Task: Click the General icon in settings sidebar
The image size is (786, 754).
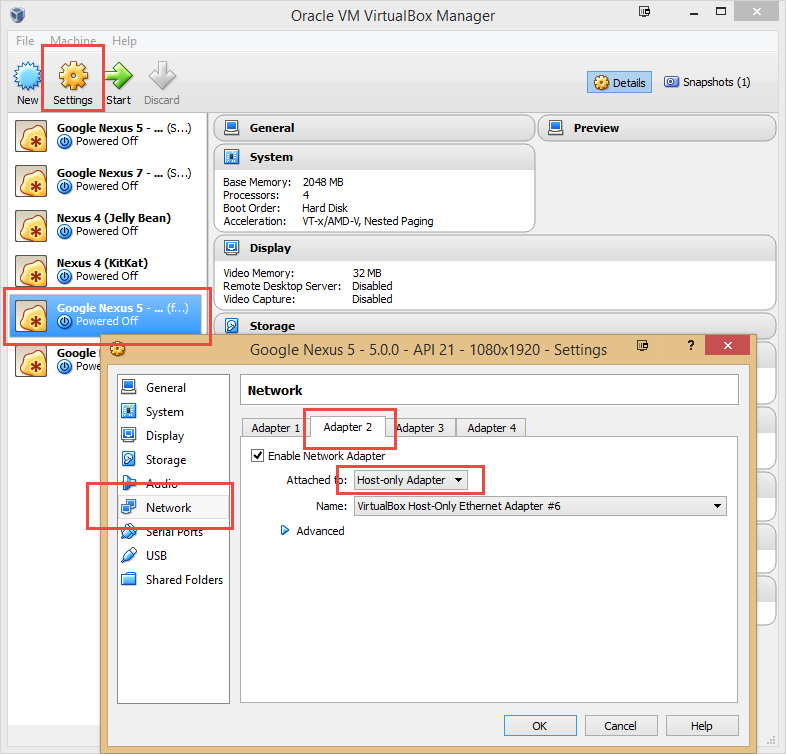Action: pyautogui.click(x=129, y=387)
